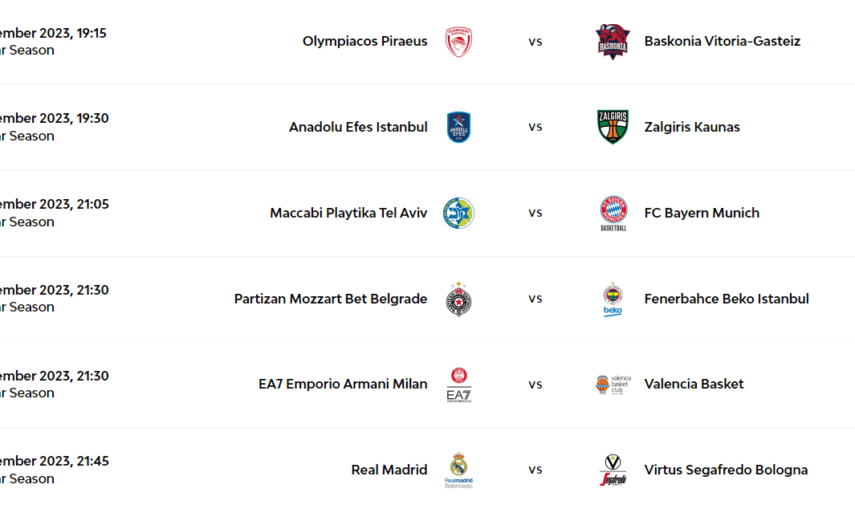Click the Maccabi Playtika Tel Aviv logo

(x=459, y=213)
